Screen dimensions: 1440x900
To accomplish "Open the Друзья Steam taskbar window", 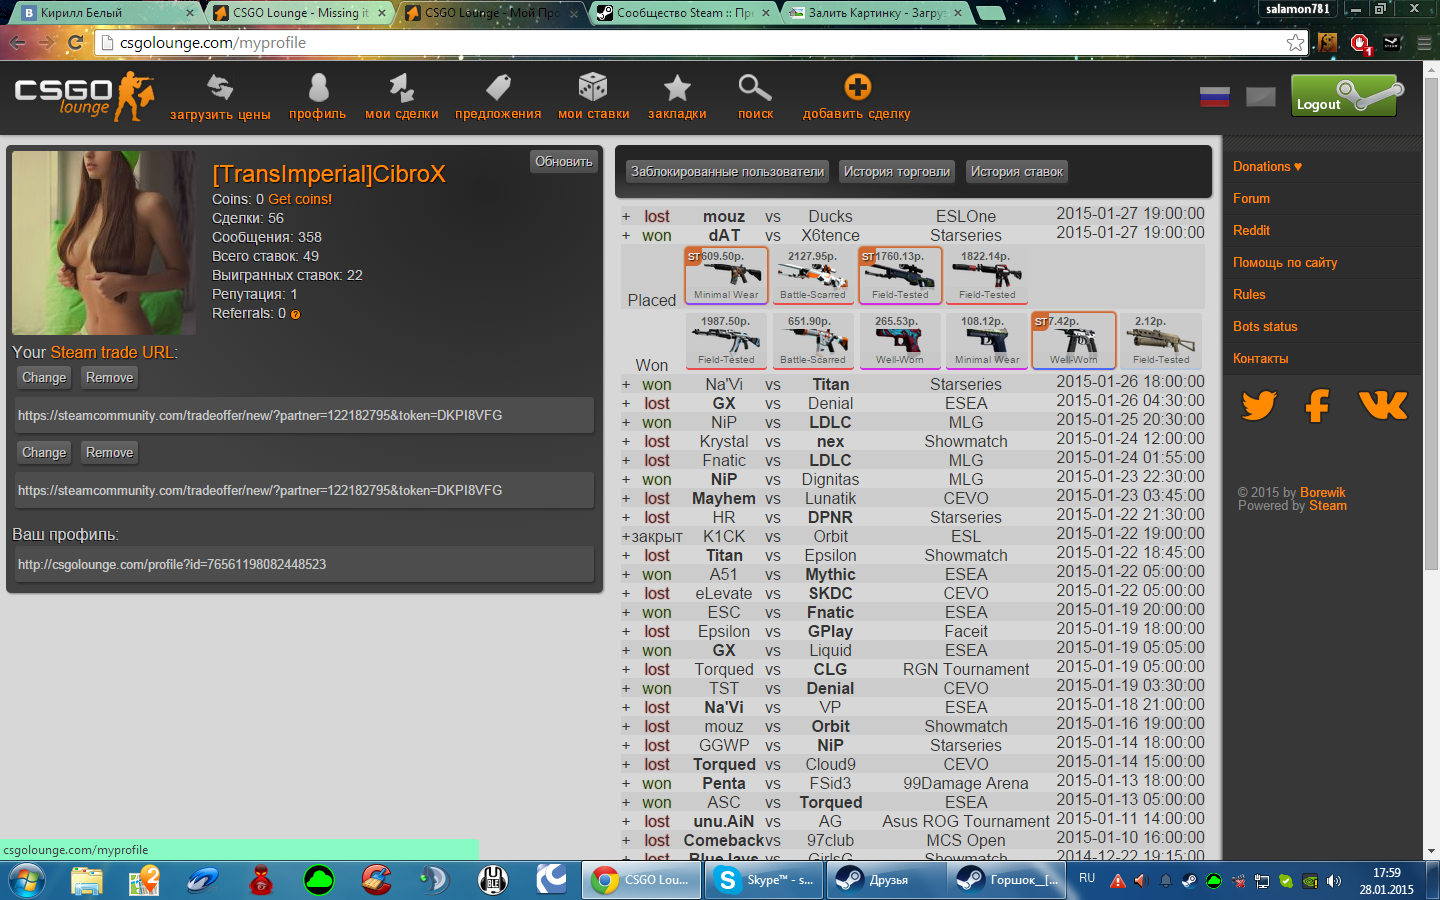I will (x=886, y=880).
